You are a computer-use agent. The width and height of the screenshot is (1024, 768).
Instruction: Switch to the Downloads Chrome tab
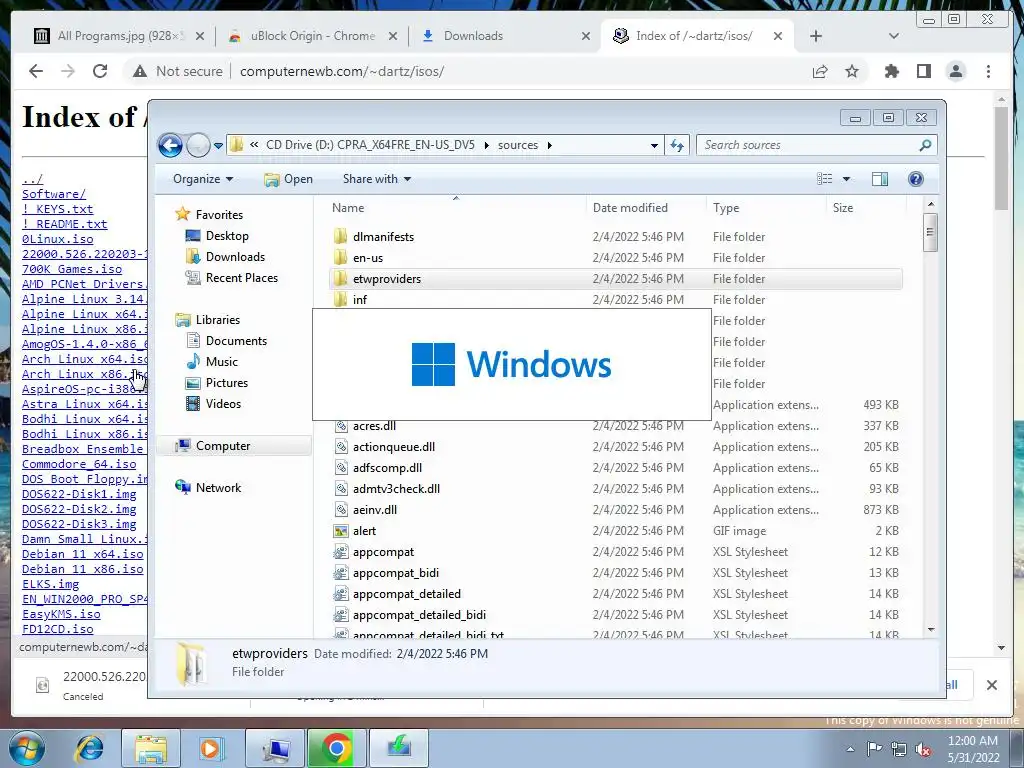click(x=505, y=36)
